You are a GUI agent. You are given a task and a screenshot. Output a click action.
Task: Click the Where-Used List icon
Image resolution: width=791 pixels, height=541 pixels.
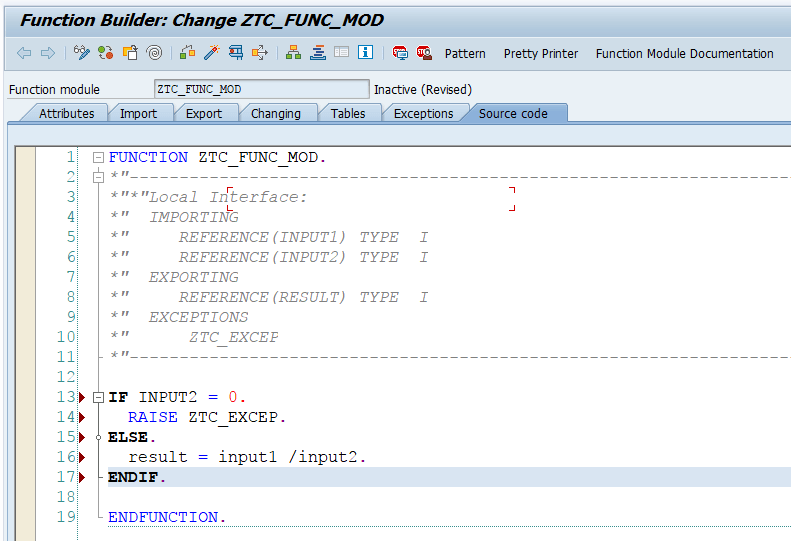(260, 52)
